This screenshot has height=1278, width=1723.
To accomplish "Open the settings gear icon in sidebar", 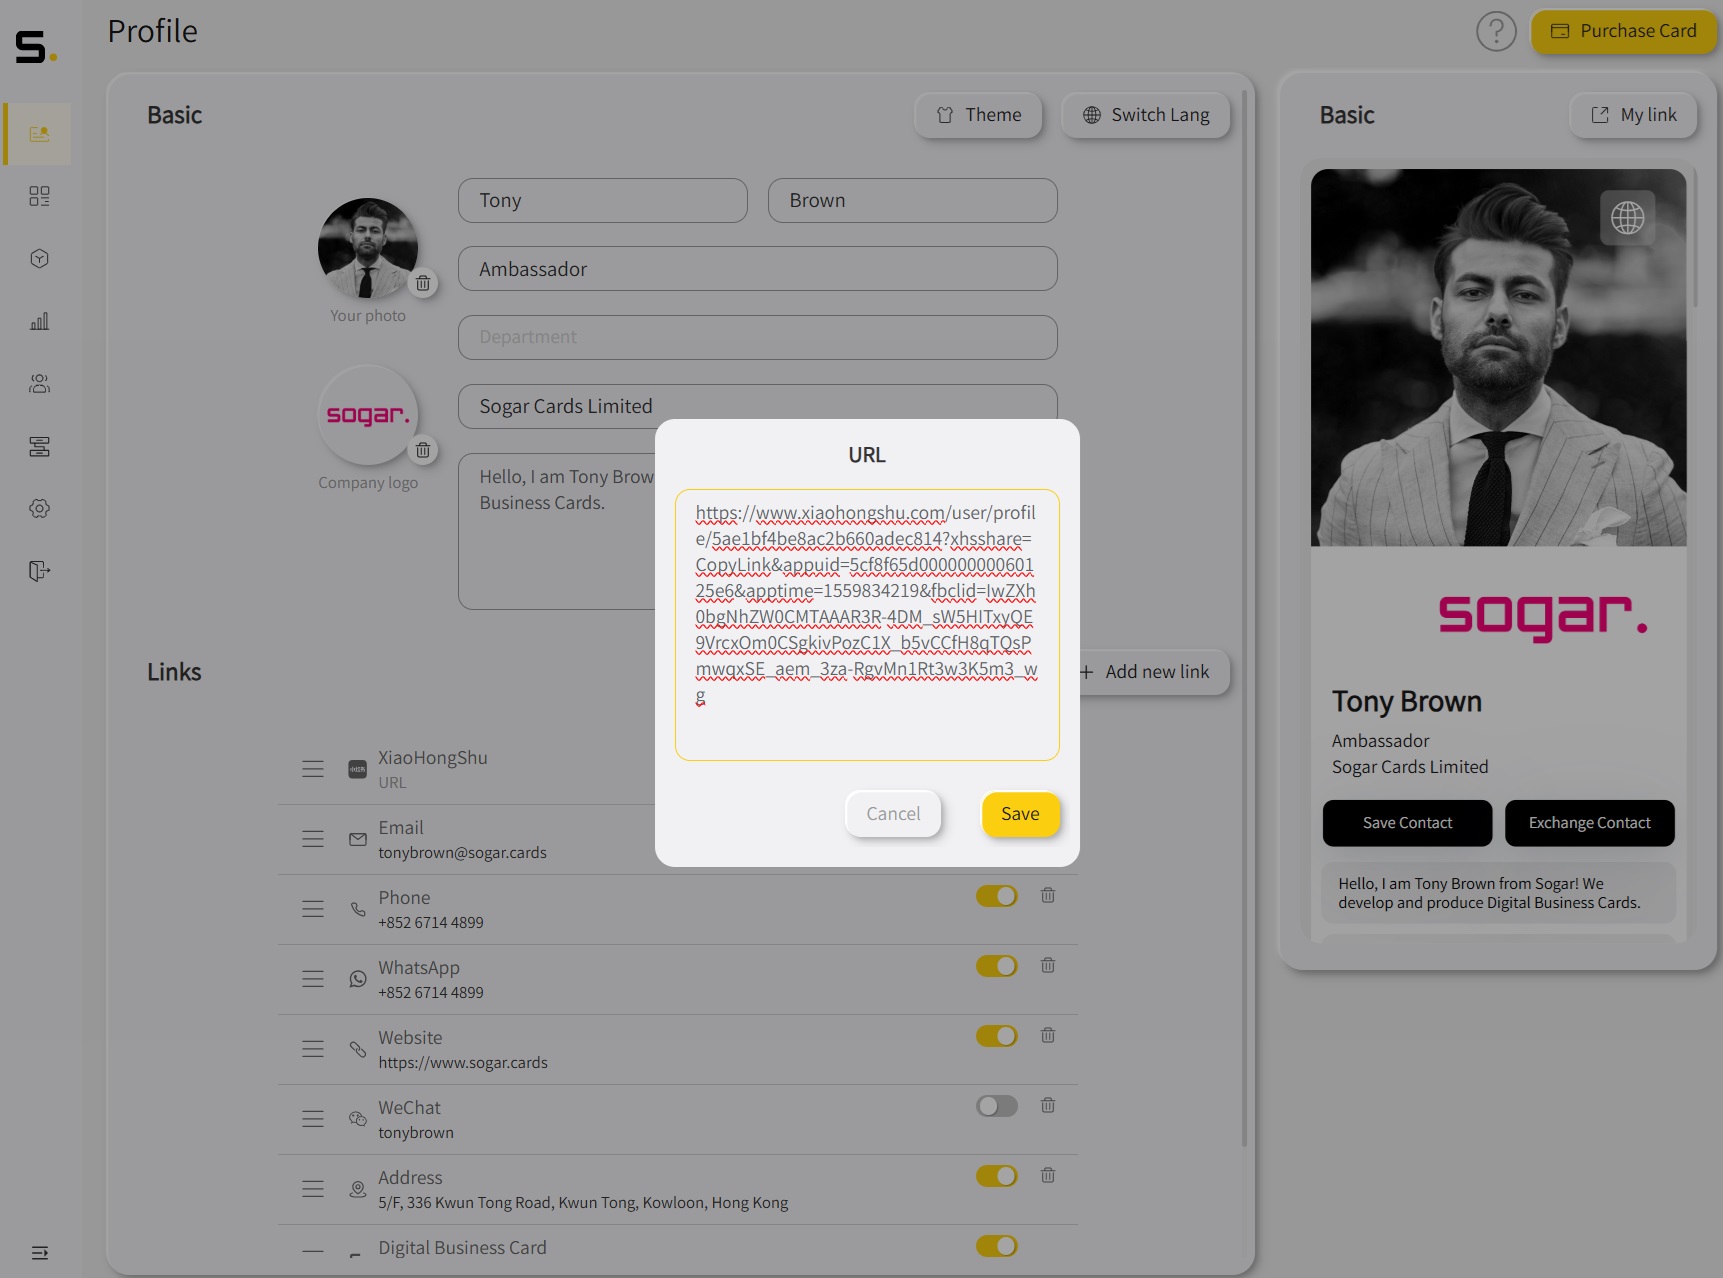I will tap(39, 508).
